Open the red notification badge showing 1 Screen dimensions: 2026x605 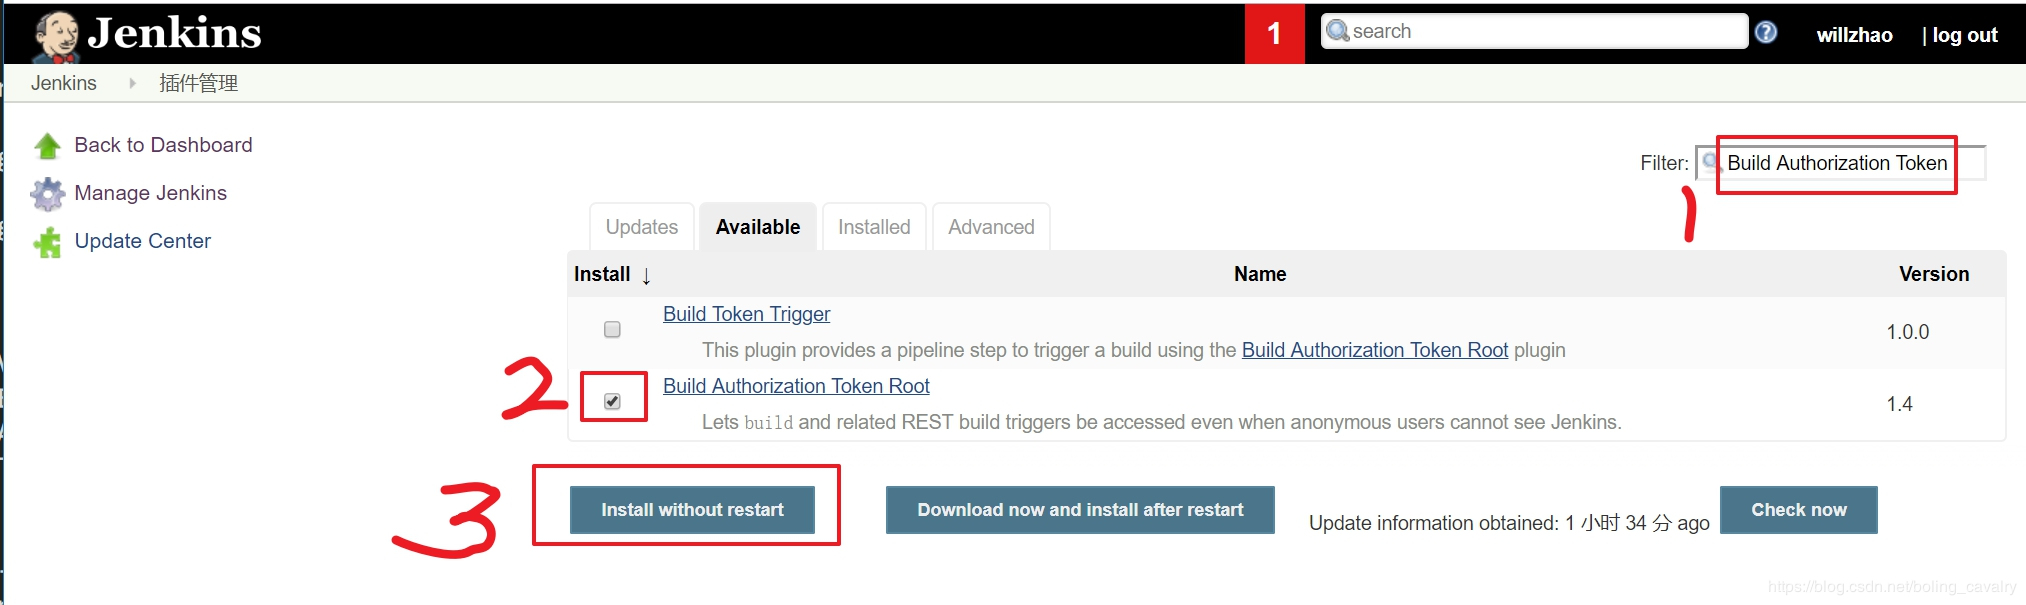click(x=1274, y=33)
